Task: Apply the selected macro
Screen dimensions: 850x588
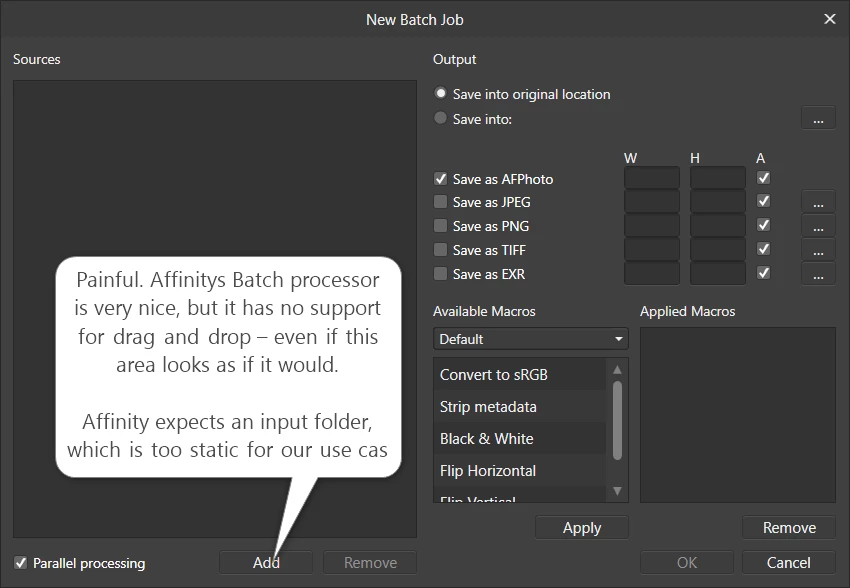Action: point(582,527)
